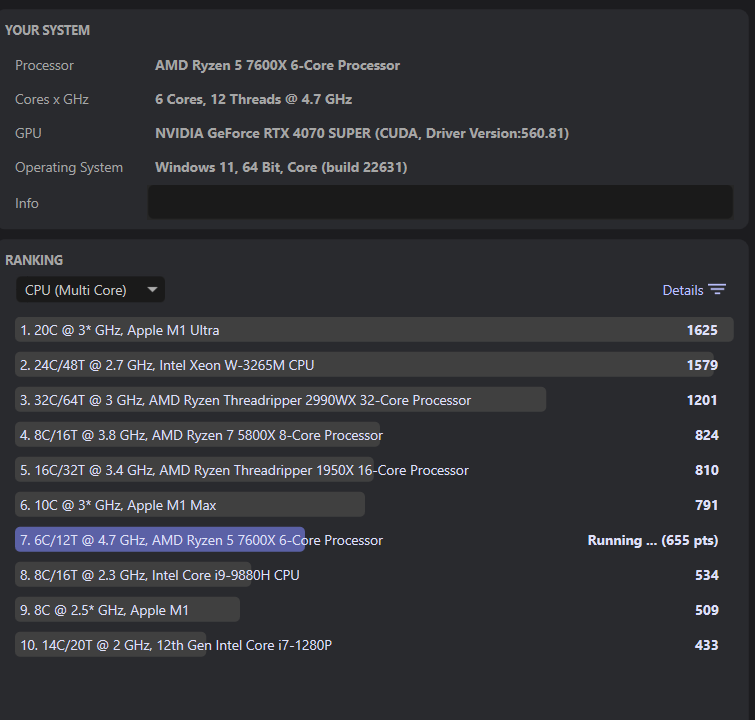Click the filter icon beside Details
This screenshot has width=755, height=720.
(x=717, y=289)
